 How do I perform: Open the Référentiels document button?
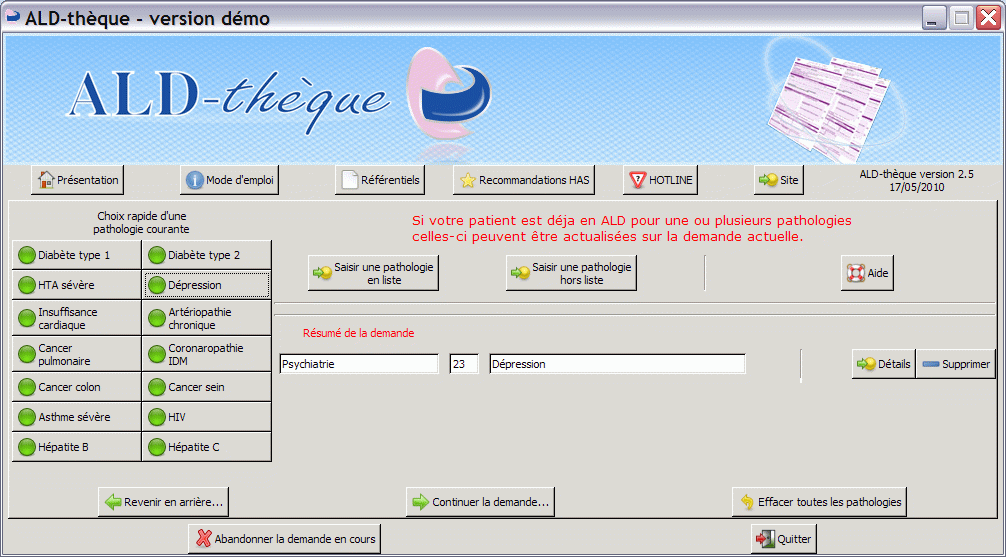(x=380, y=180)
